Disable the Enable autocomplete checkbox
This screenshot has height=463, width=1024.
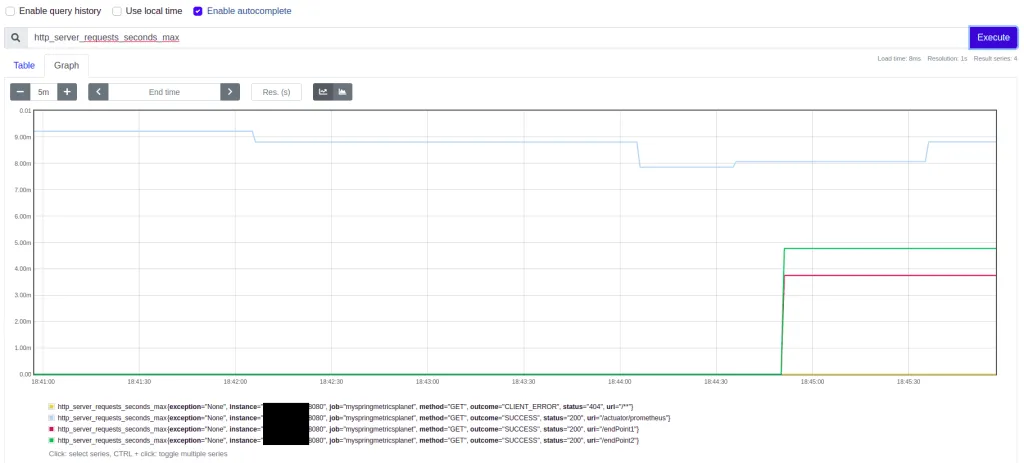198,11
